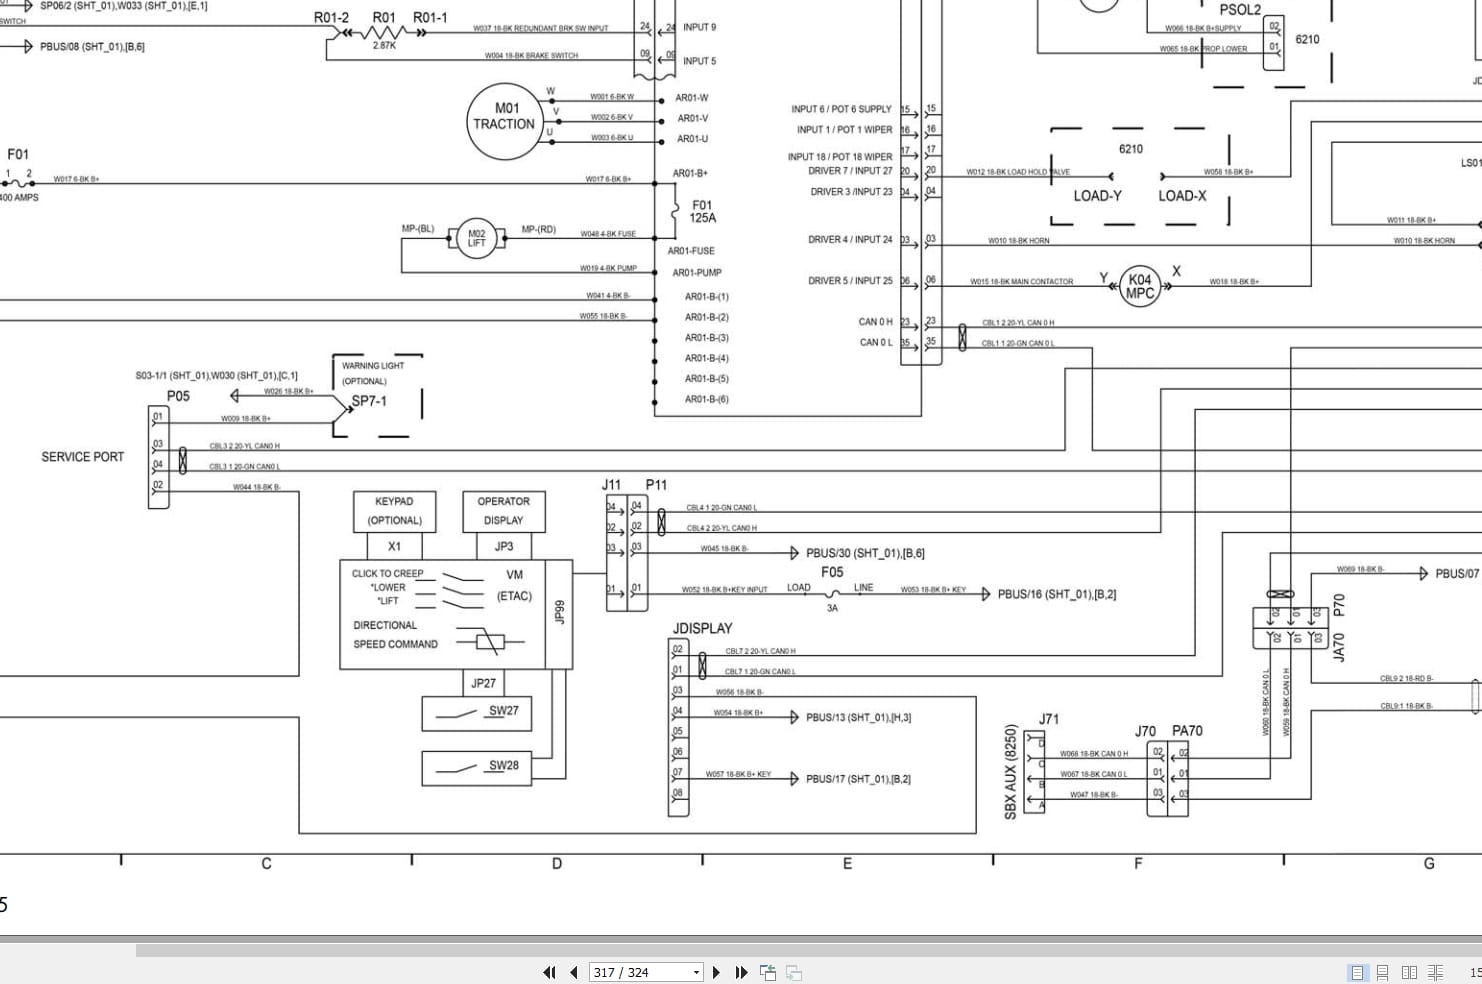Click the CAN 0 H pin label
This screenshot has width=1482, height=984.
[875, 322]
